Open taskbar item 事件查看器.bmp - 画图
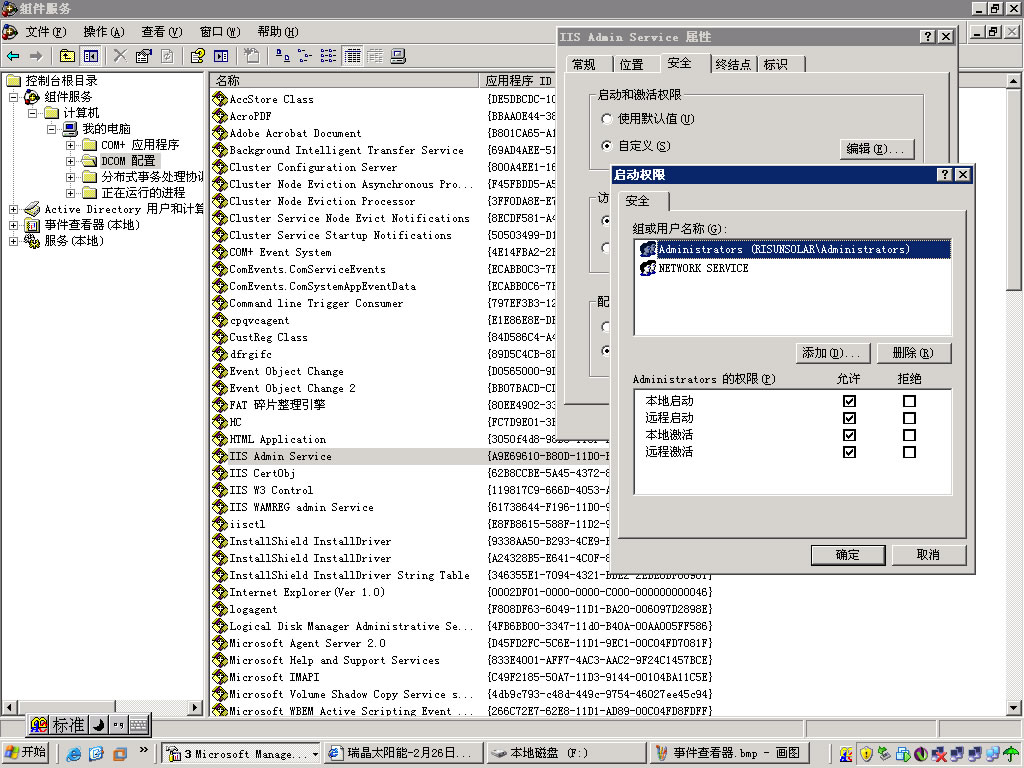The height and width of the screenshot is (768, 1024). tap(731, 753)
